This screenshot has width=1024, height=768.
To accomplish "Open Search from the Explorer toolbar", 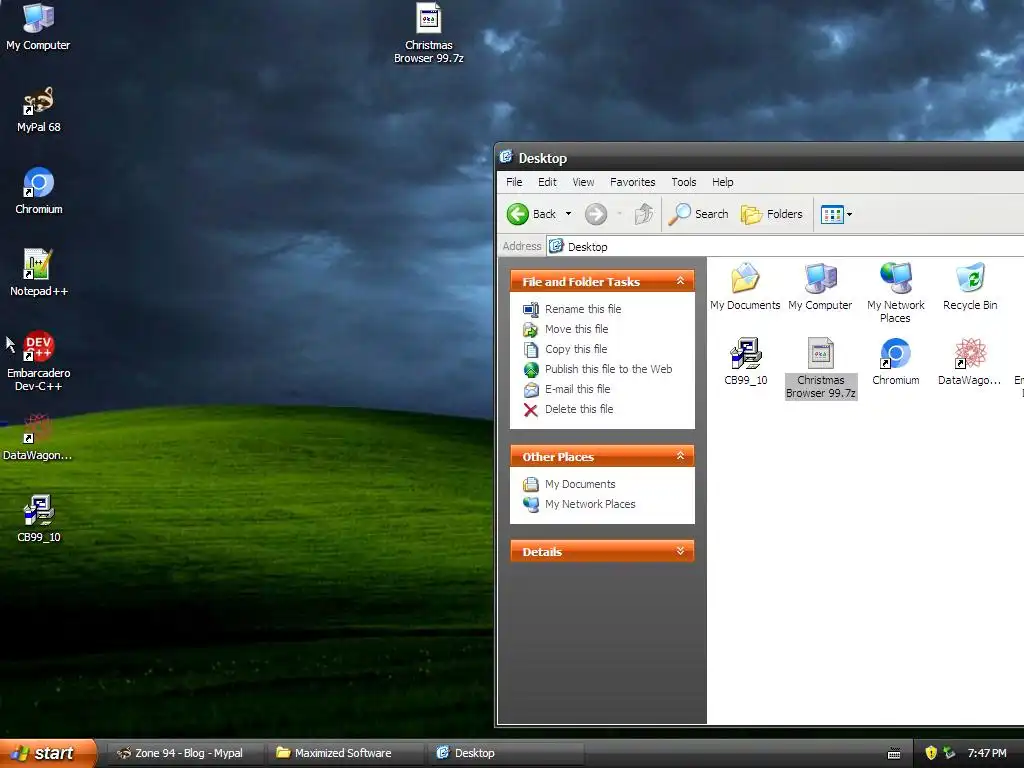I will pos(699,214).
